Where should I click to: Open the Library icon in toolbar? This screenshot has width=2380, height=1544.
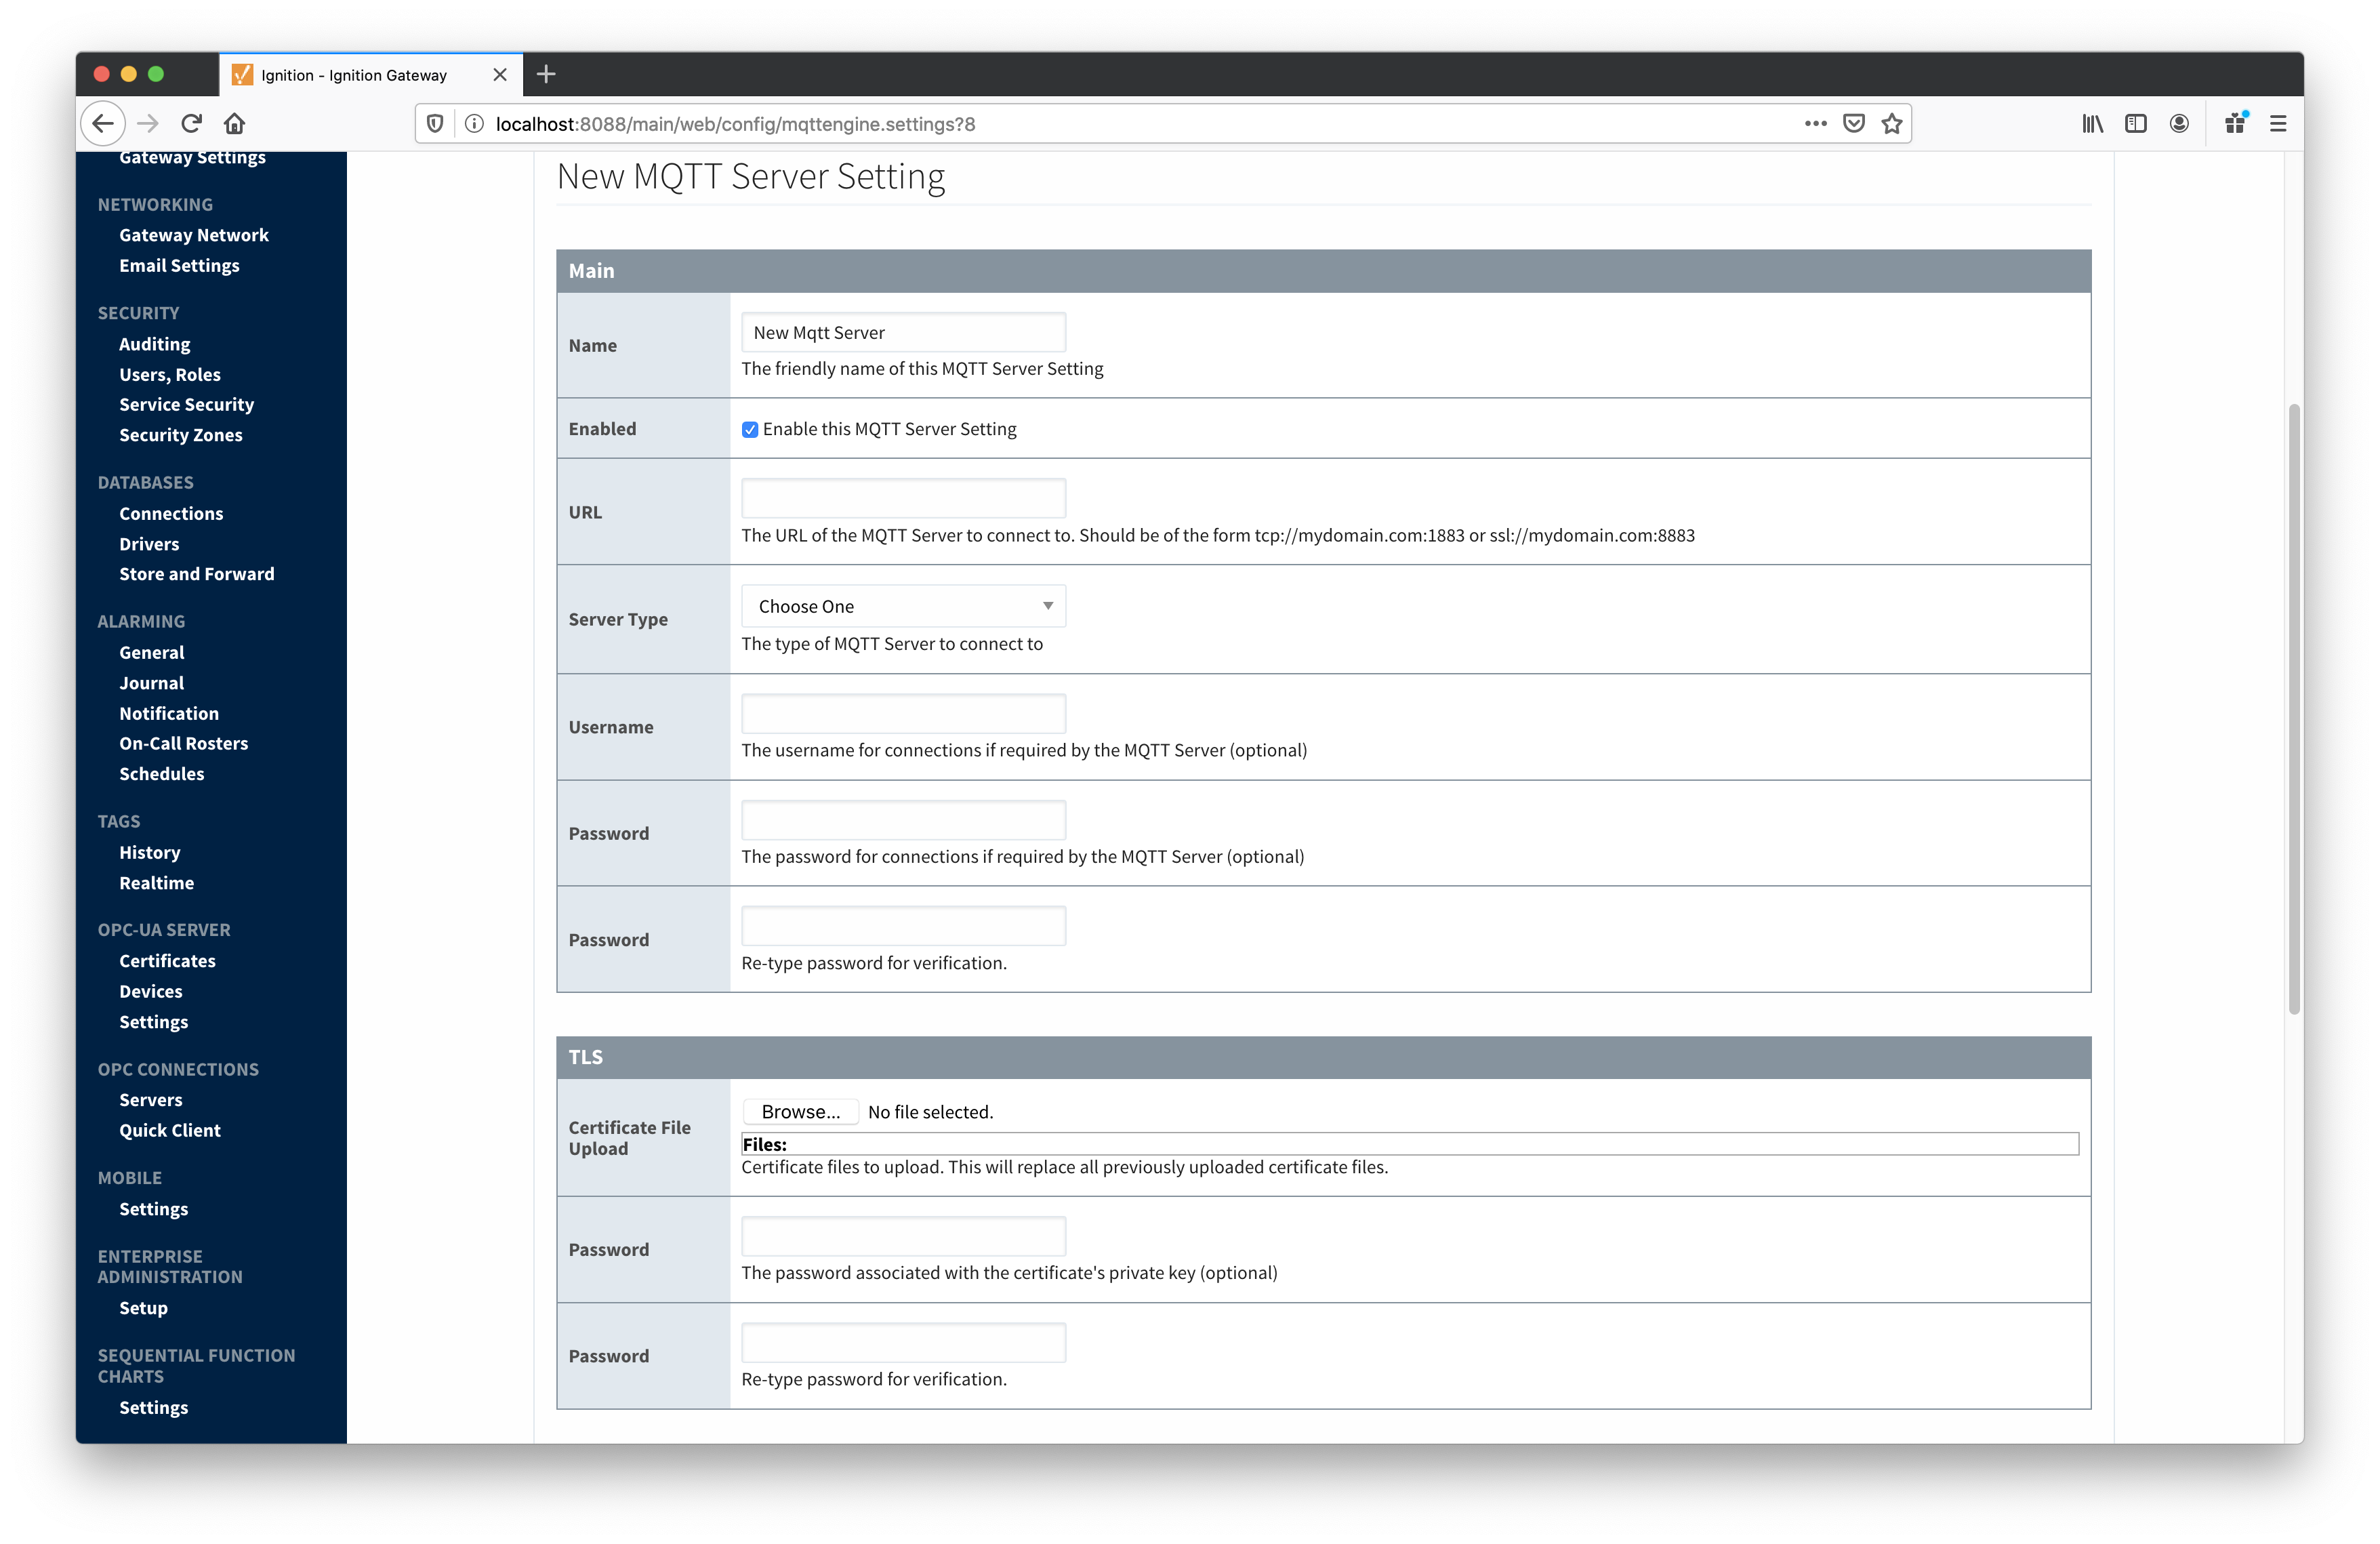[x=2092, y=123]
